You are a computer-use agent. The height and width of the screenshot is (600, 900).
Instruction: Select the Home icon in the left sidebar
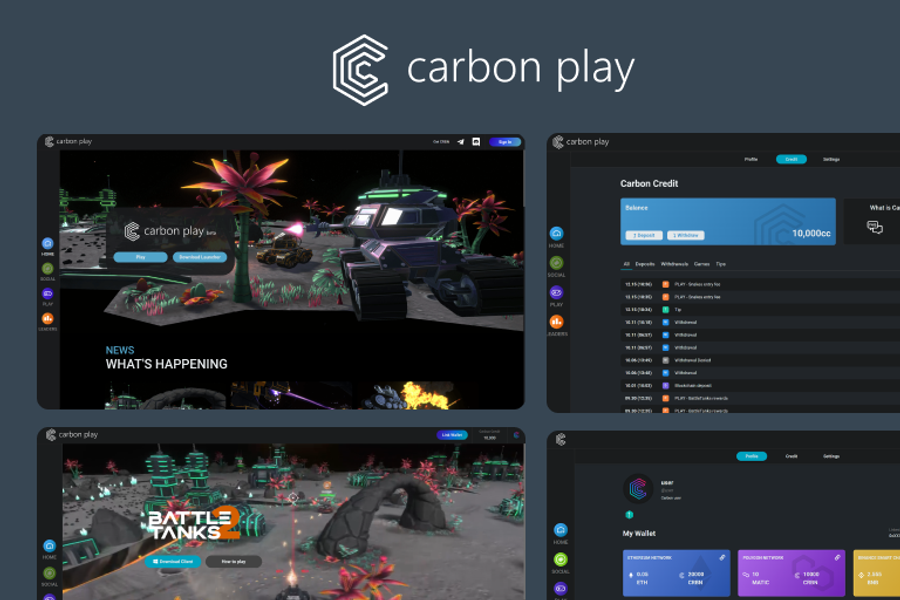46,242
